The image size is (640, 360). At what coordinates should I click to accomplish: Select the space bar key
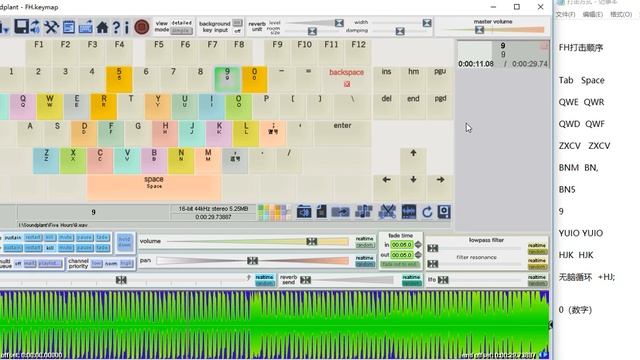pos(154,188)
